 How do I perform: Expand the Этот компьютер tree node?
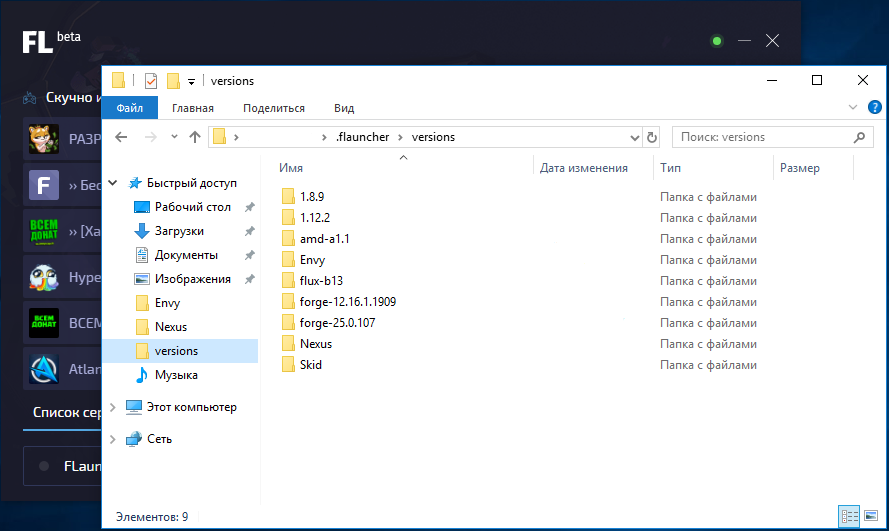pos(112,407)
